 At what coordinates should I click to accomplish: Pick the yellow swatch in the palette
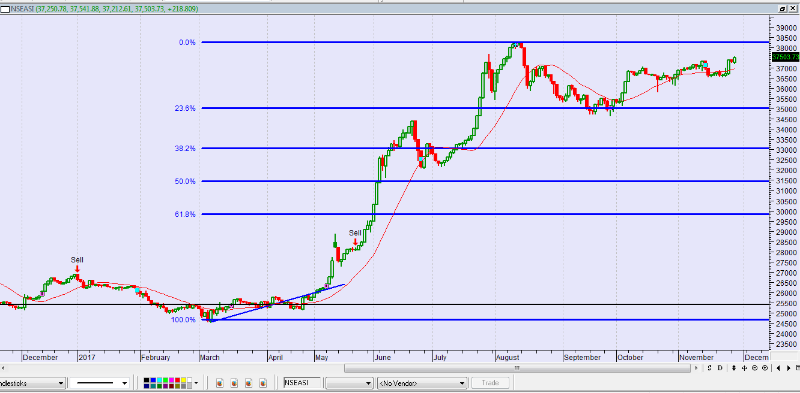coord(184,380)
